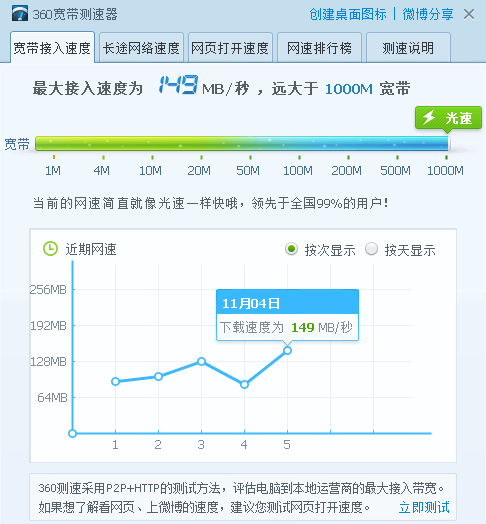Click the 1M marker on the speed scale
This screenshot has height=524, width=486.
(53, 171)
